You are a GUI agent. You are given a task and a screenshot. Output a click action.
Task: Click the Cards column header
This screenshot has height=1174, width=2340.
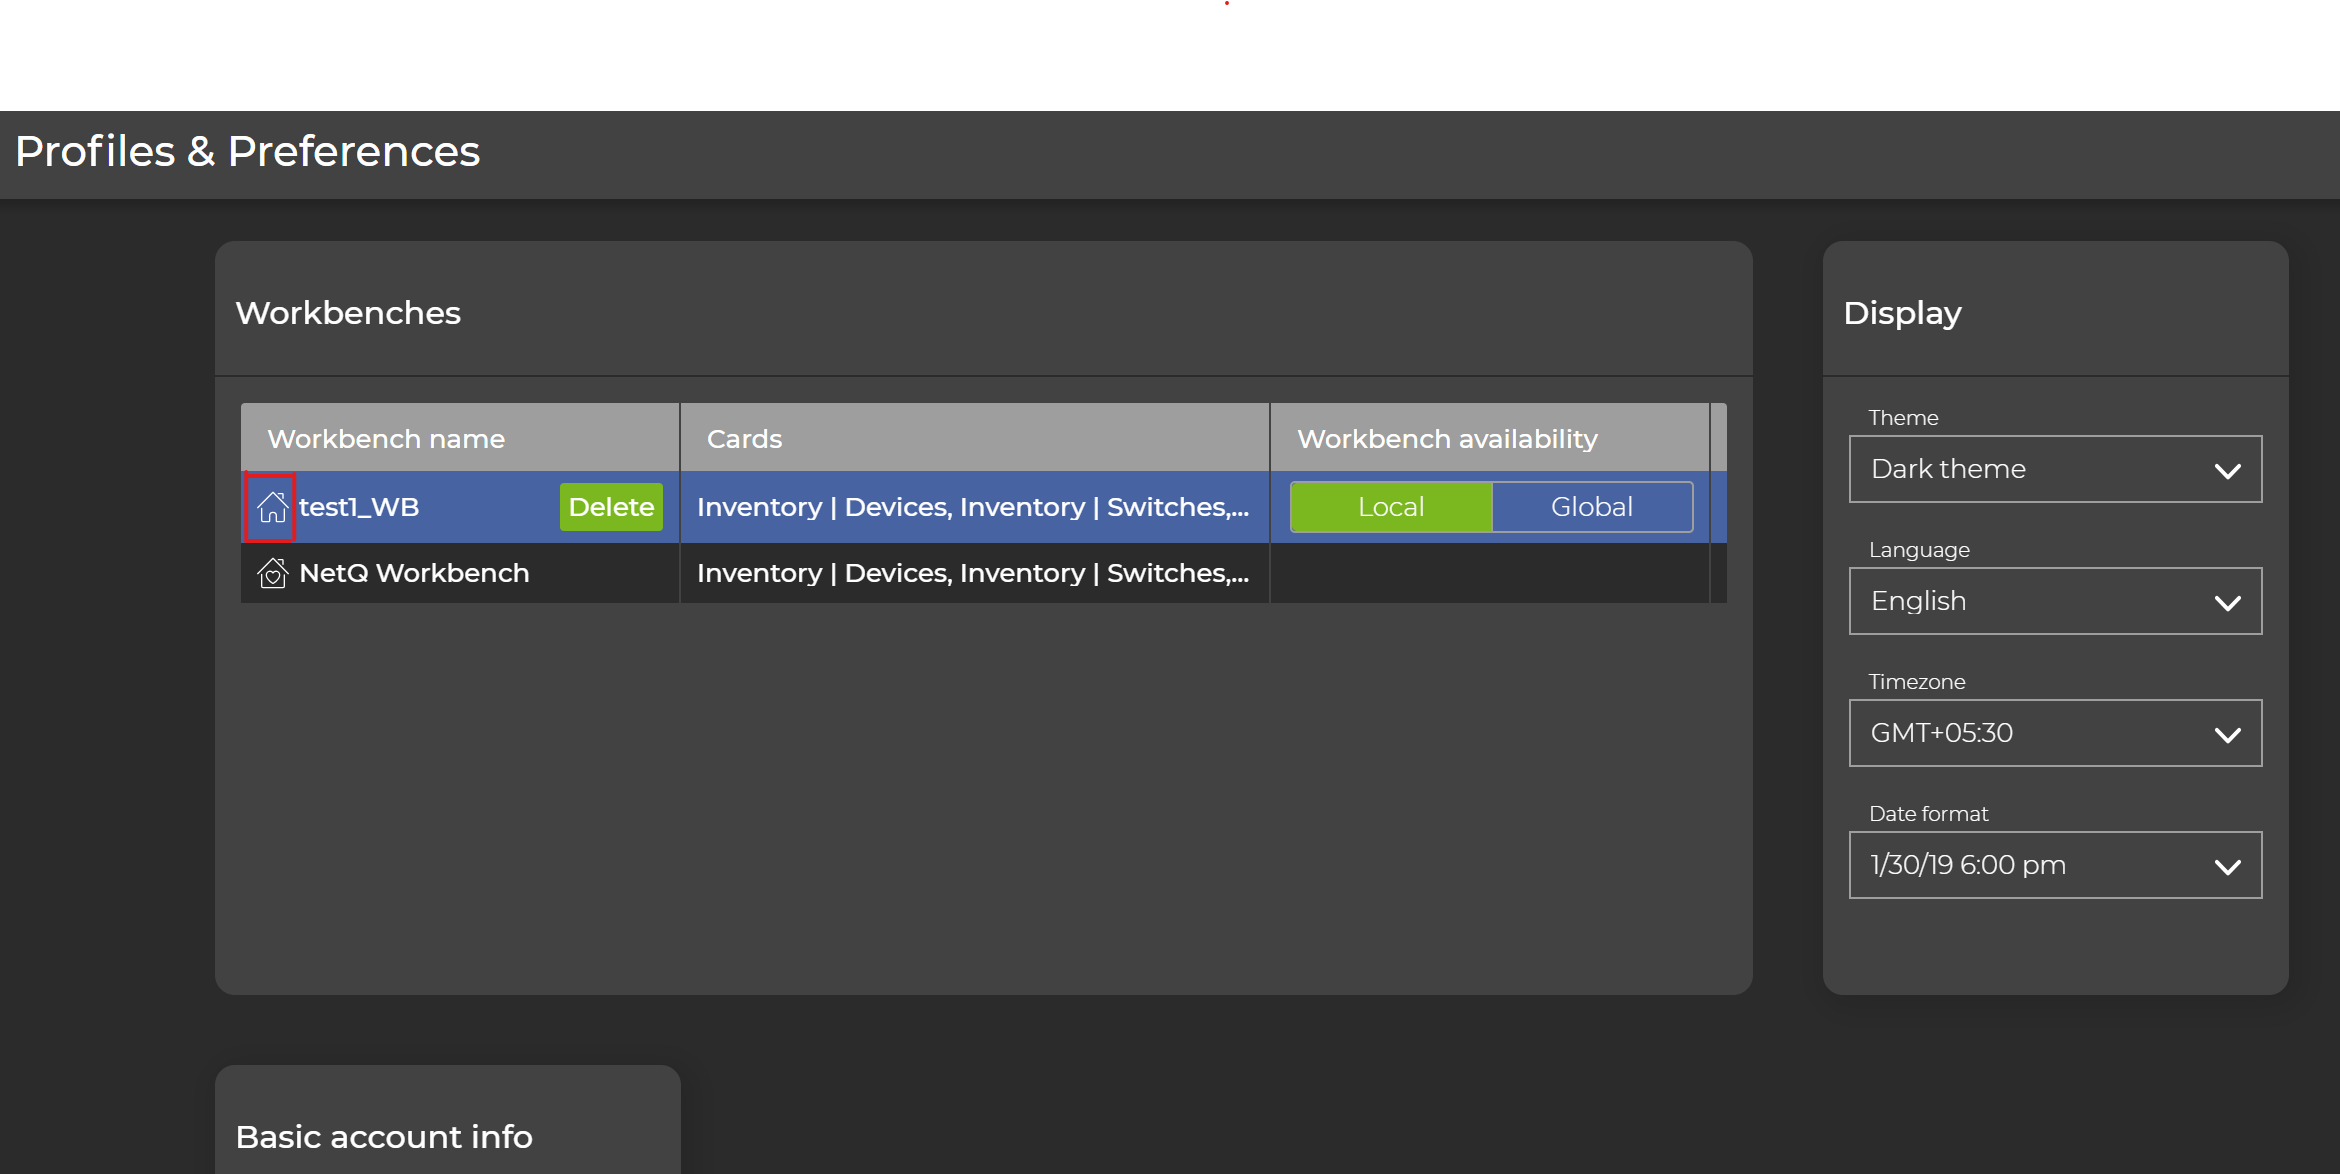click(744, 439)
